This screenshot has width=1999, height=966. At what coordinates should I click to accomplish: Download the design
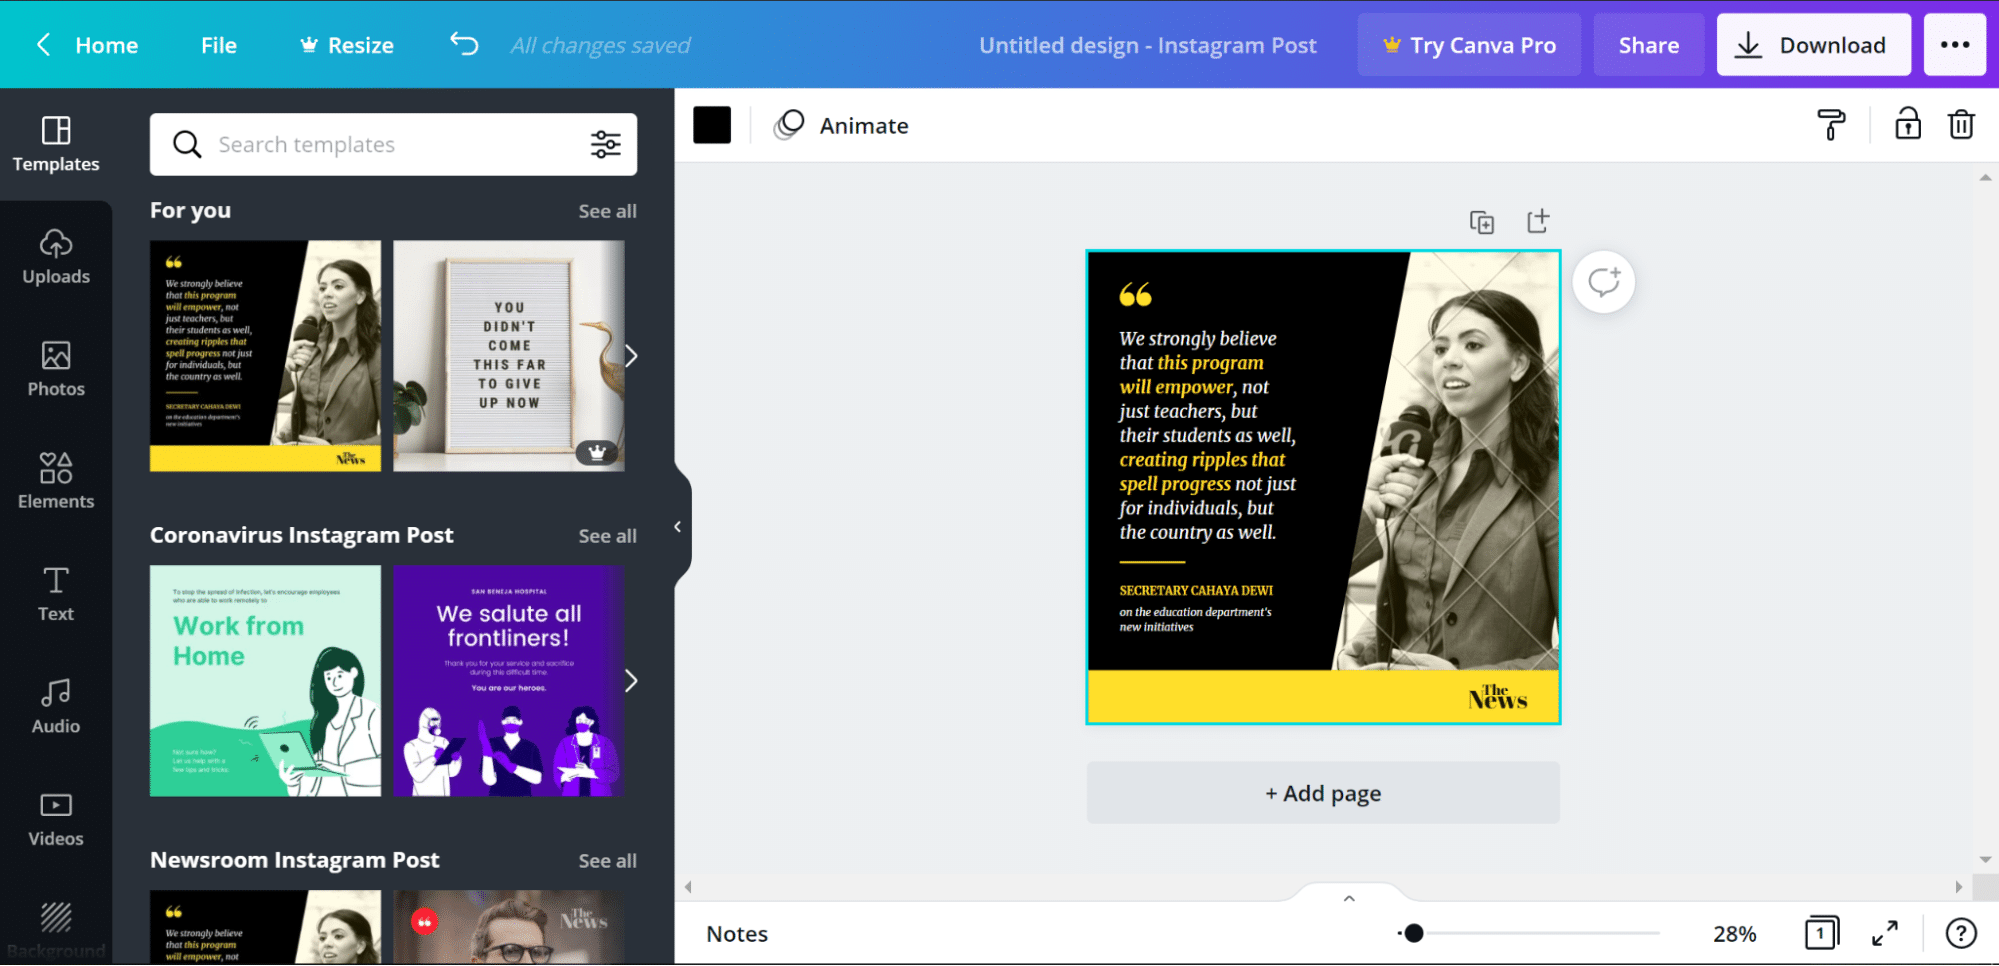coord(1813,45)
